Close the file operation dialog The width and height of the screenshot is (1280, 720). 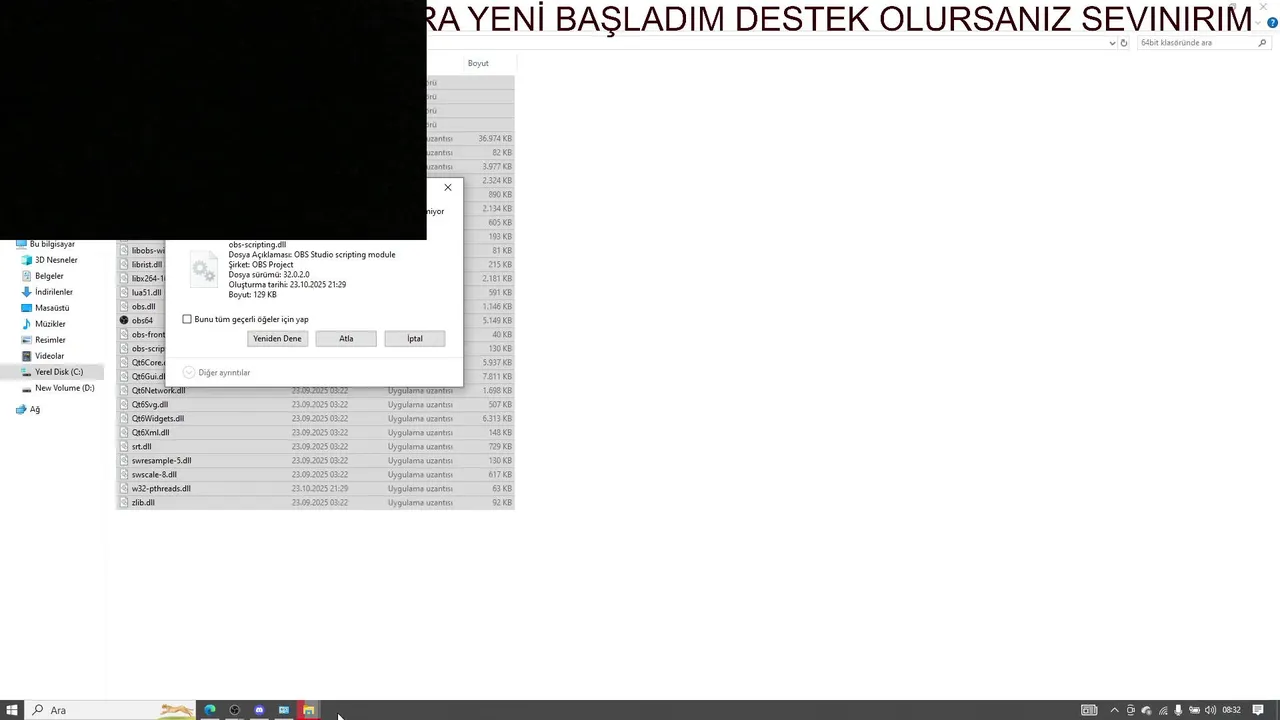pos(448,187)
